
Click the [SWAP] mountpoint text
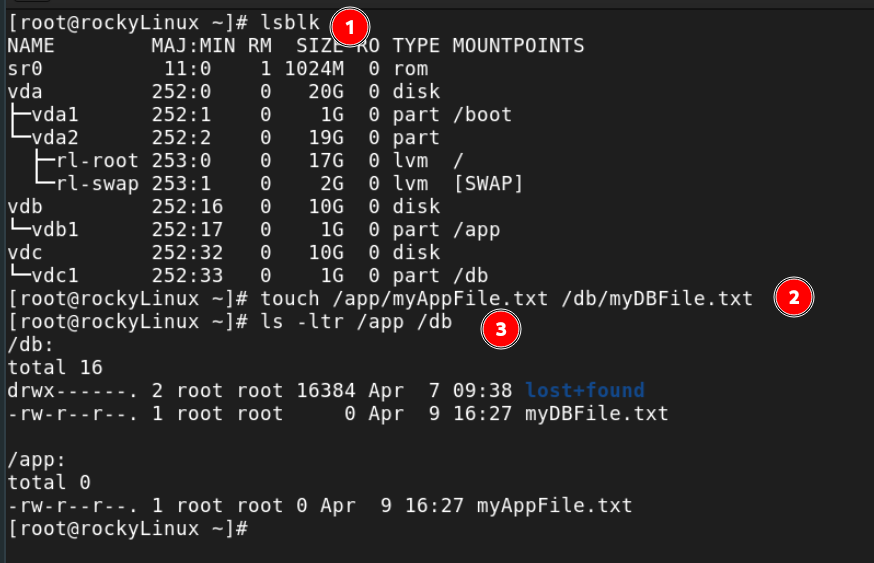click(488, 184)
